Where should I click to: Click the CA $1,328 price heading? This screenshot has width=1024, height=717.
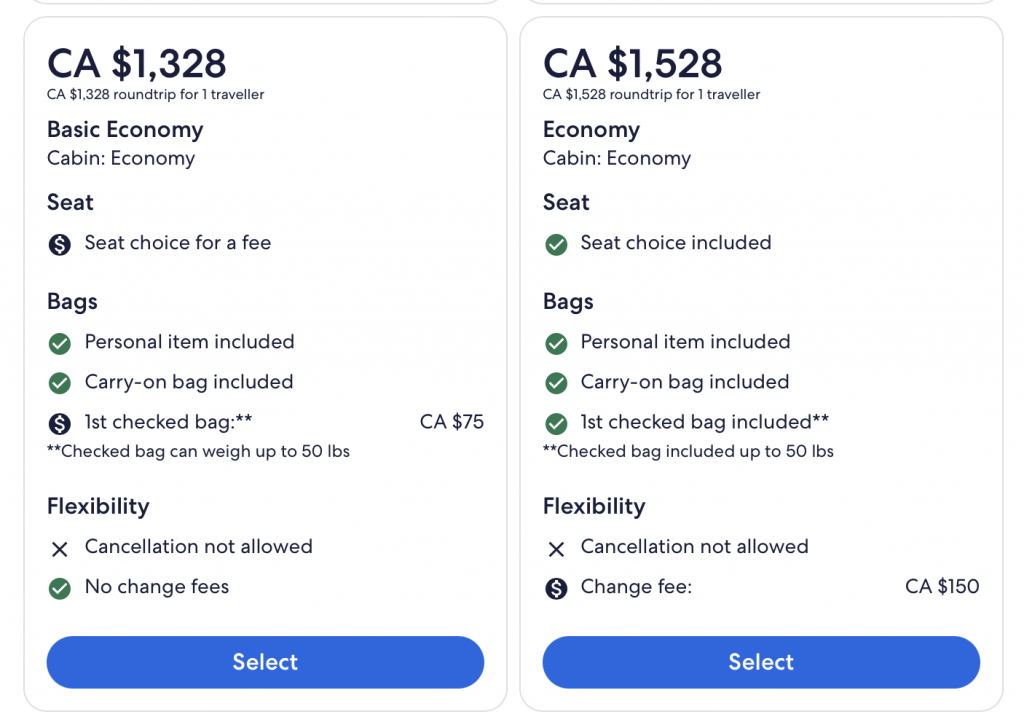coord(137,64)
